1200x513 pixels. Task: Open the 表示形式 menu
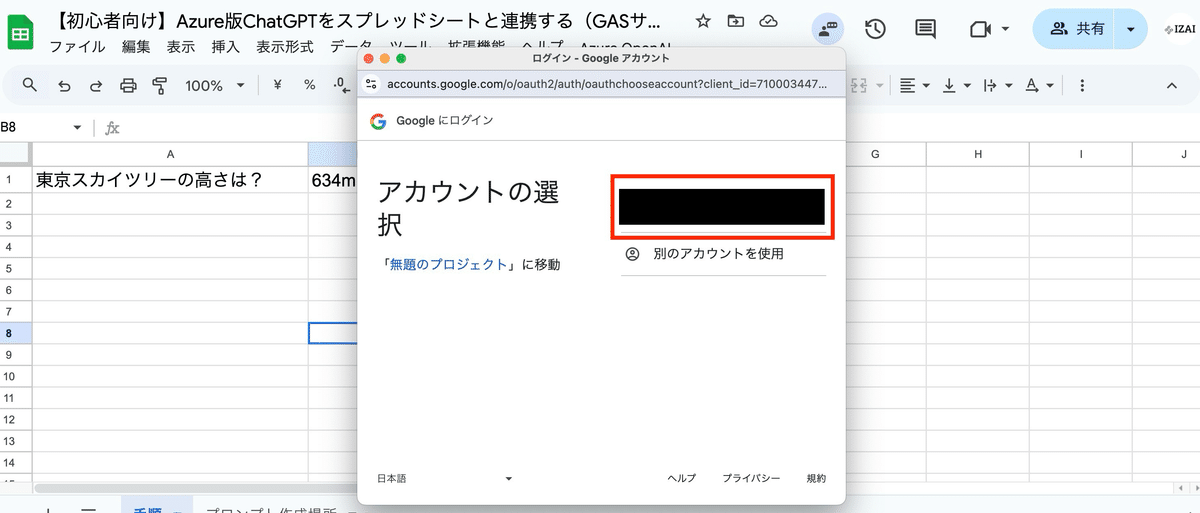[285, 47]
